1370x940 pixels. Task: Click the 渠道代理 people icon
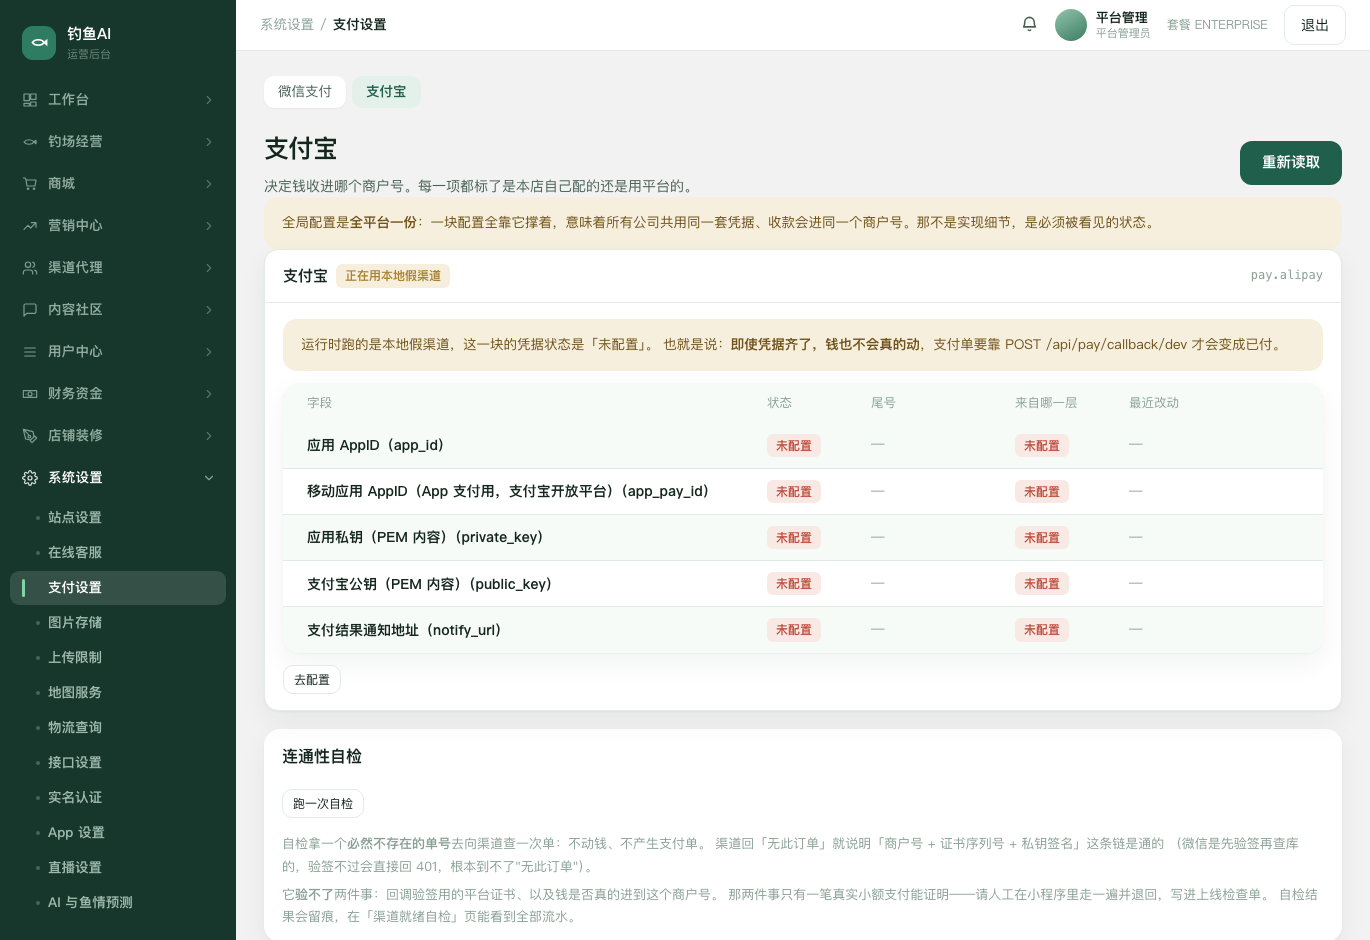[30, 268]
